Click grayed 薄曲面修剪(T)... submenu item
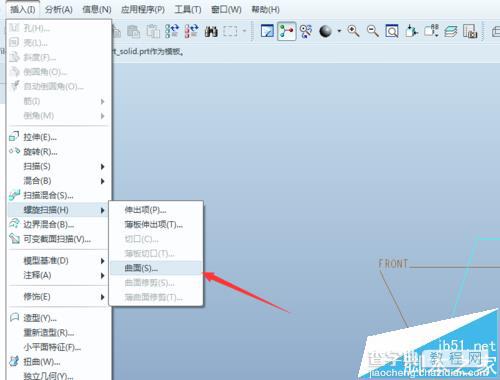 pos(156,297)
